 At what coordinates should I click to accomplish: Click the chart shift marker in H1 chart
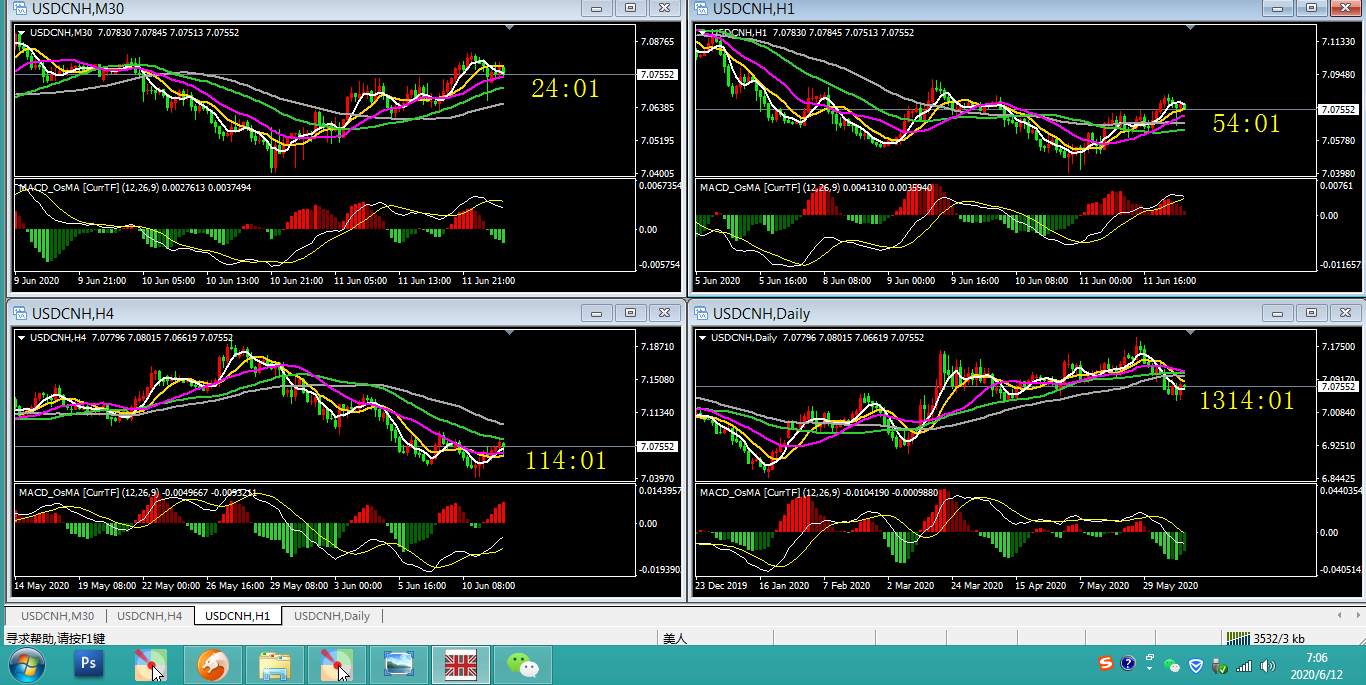click(x=1189, y=27)
